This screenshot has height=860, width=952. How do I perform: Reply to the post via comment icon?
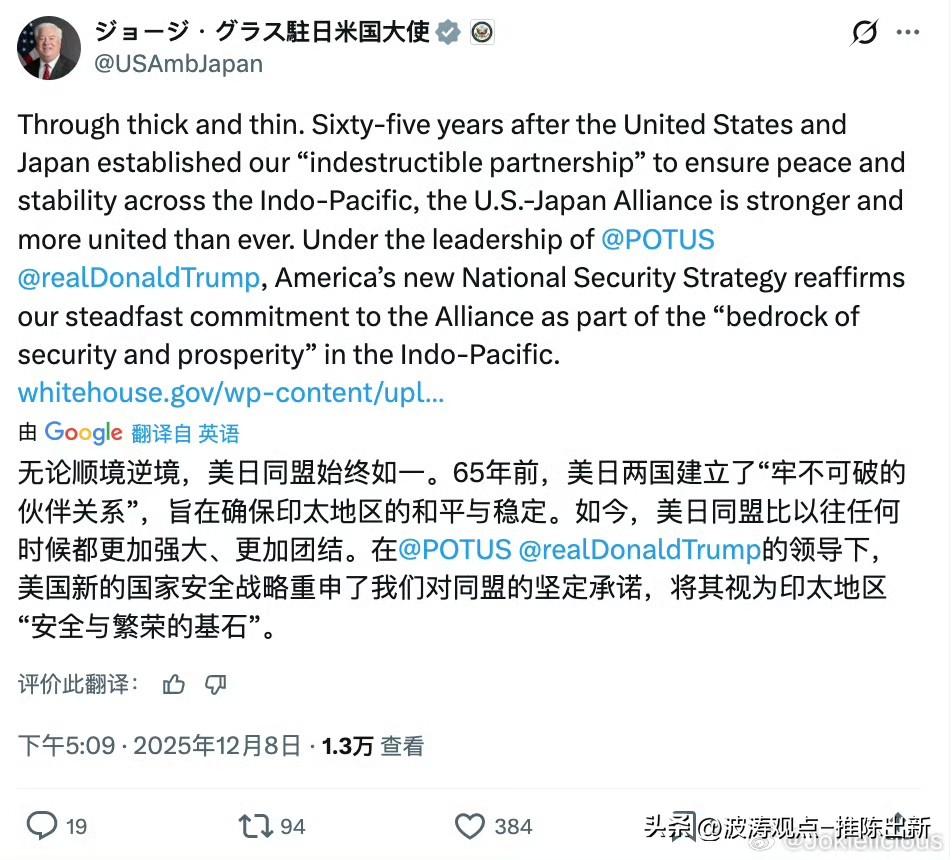click(42, 825)
